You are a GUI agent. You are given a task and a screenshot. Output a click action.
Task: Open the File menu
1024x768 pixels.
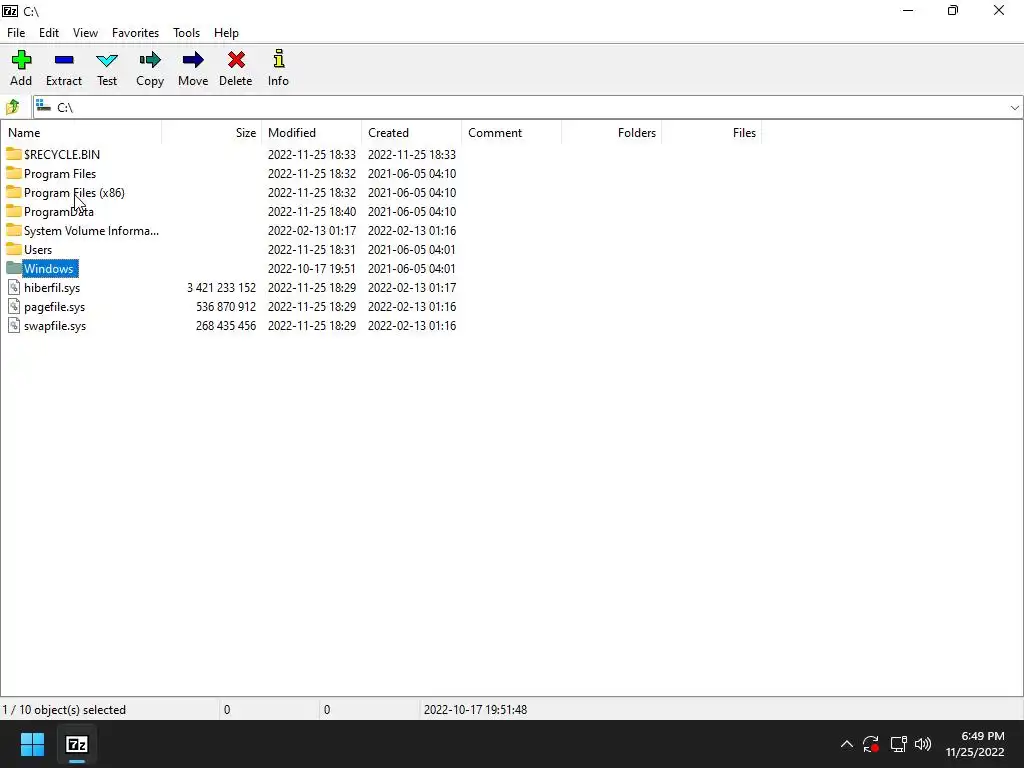coord(16,33)
